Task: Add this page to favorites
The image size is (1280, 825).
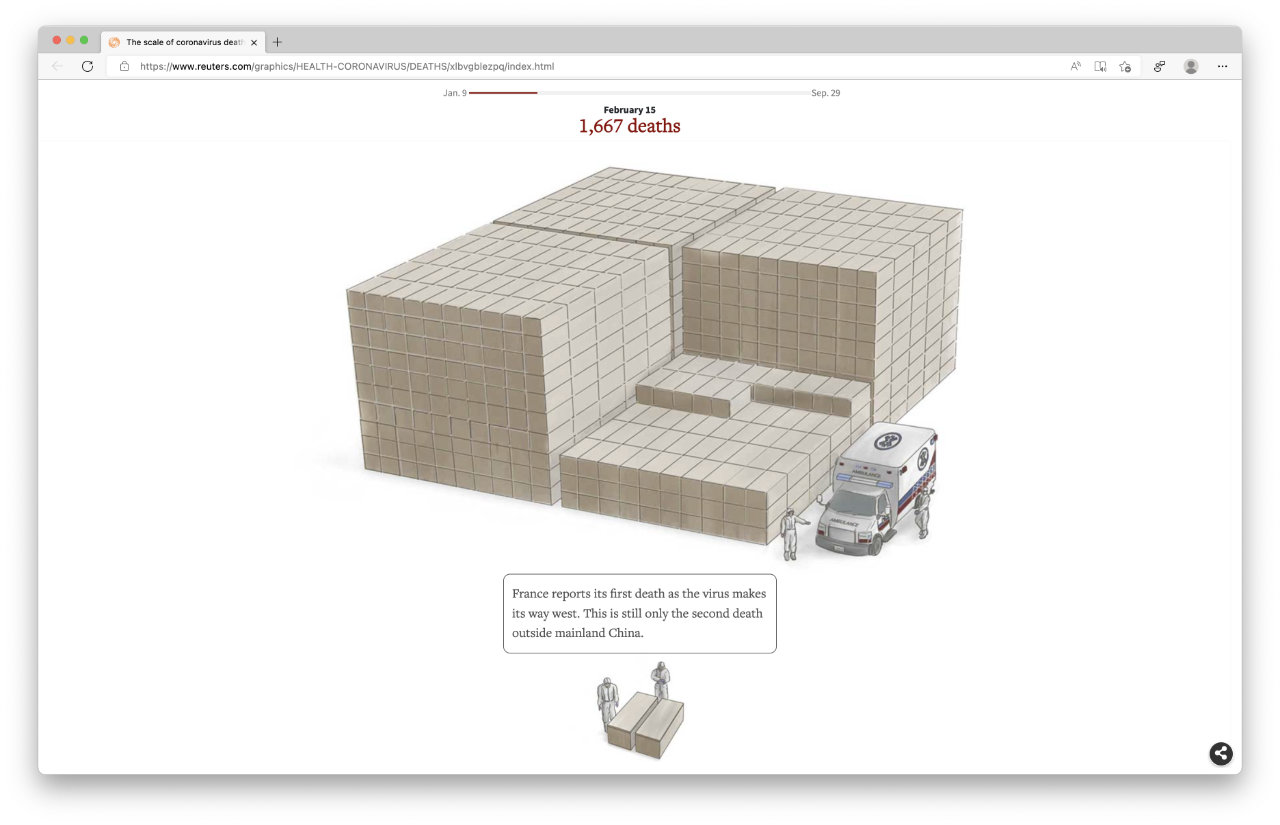Action: point(1125,66)
